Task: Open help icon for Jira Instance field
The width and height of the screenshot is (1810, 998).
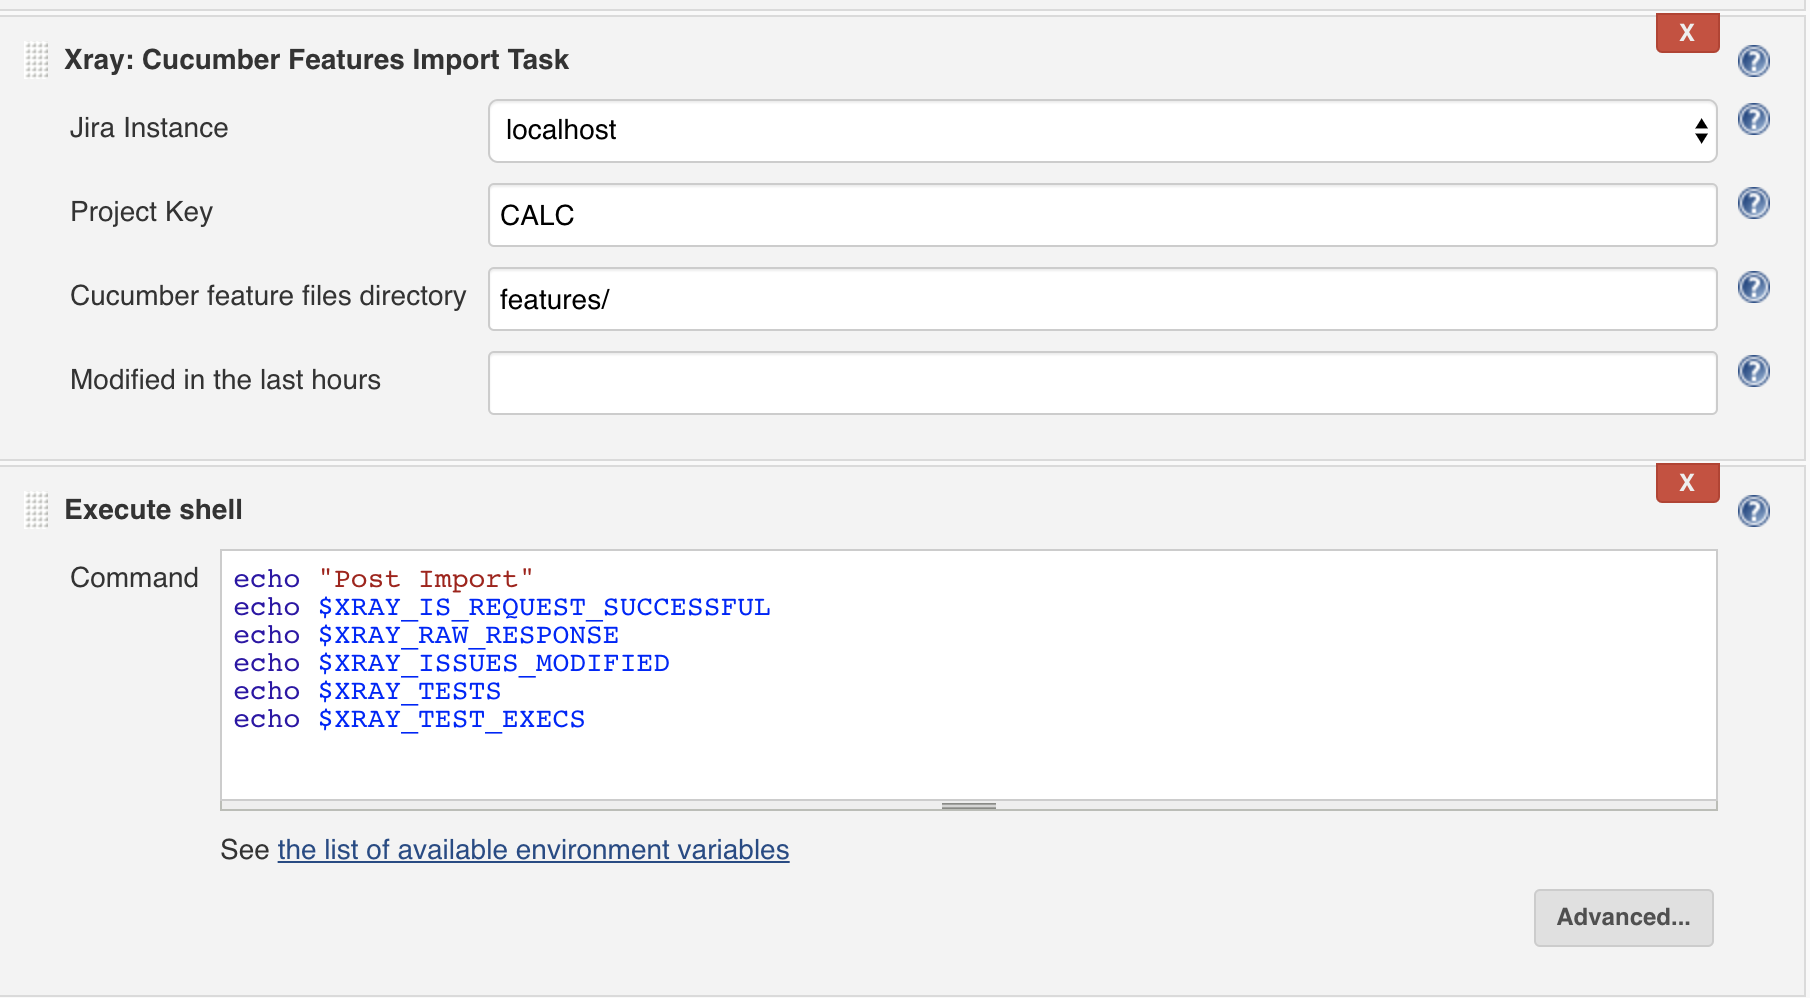Action: pyautogui.click(x=1753, y=119)
